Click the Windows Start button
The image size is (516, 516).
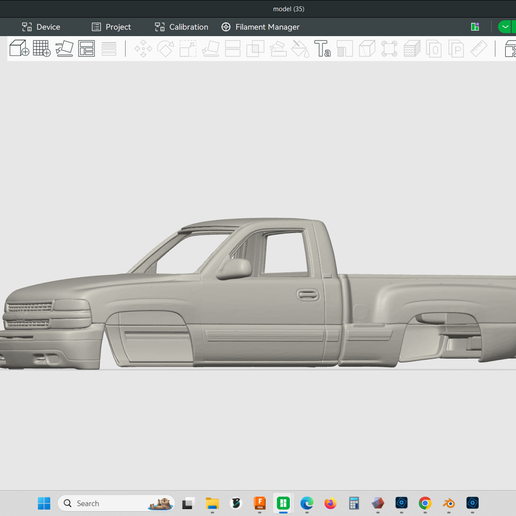click(44, 503)
